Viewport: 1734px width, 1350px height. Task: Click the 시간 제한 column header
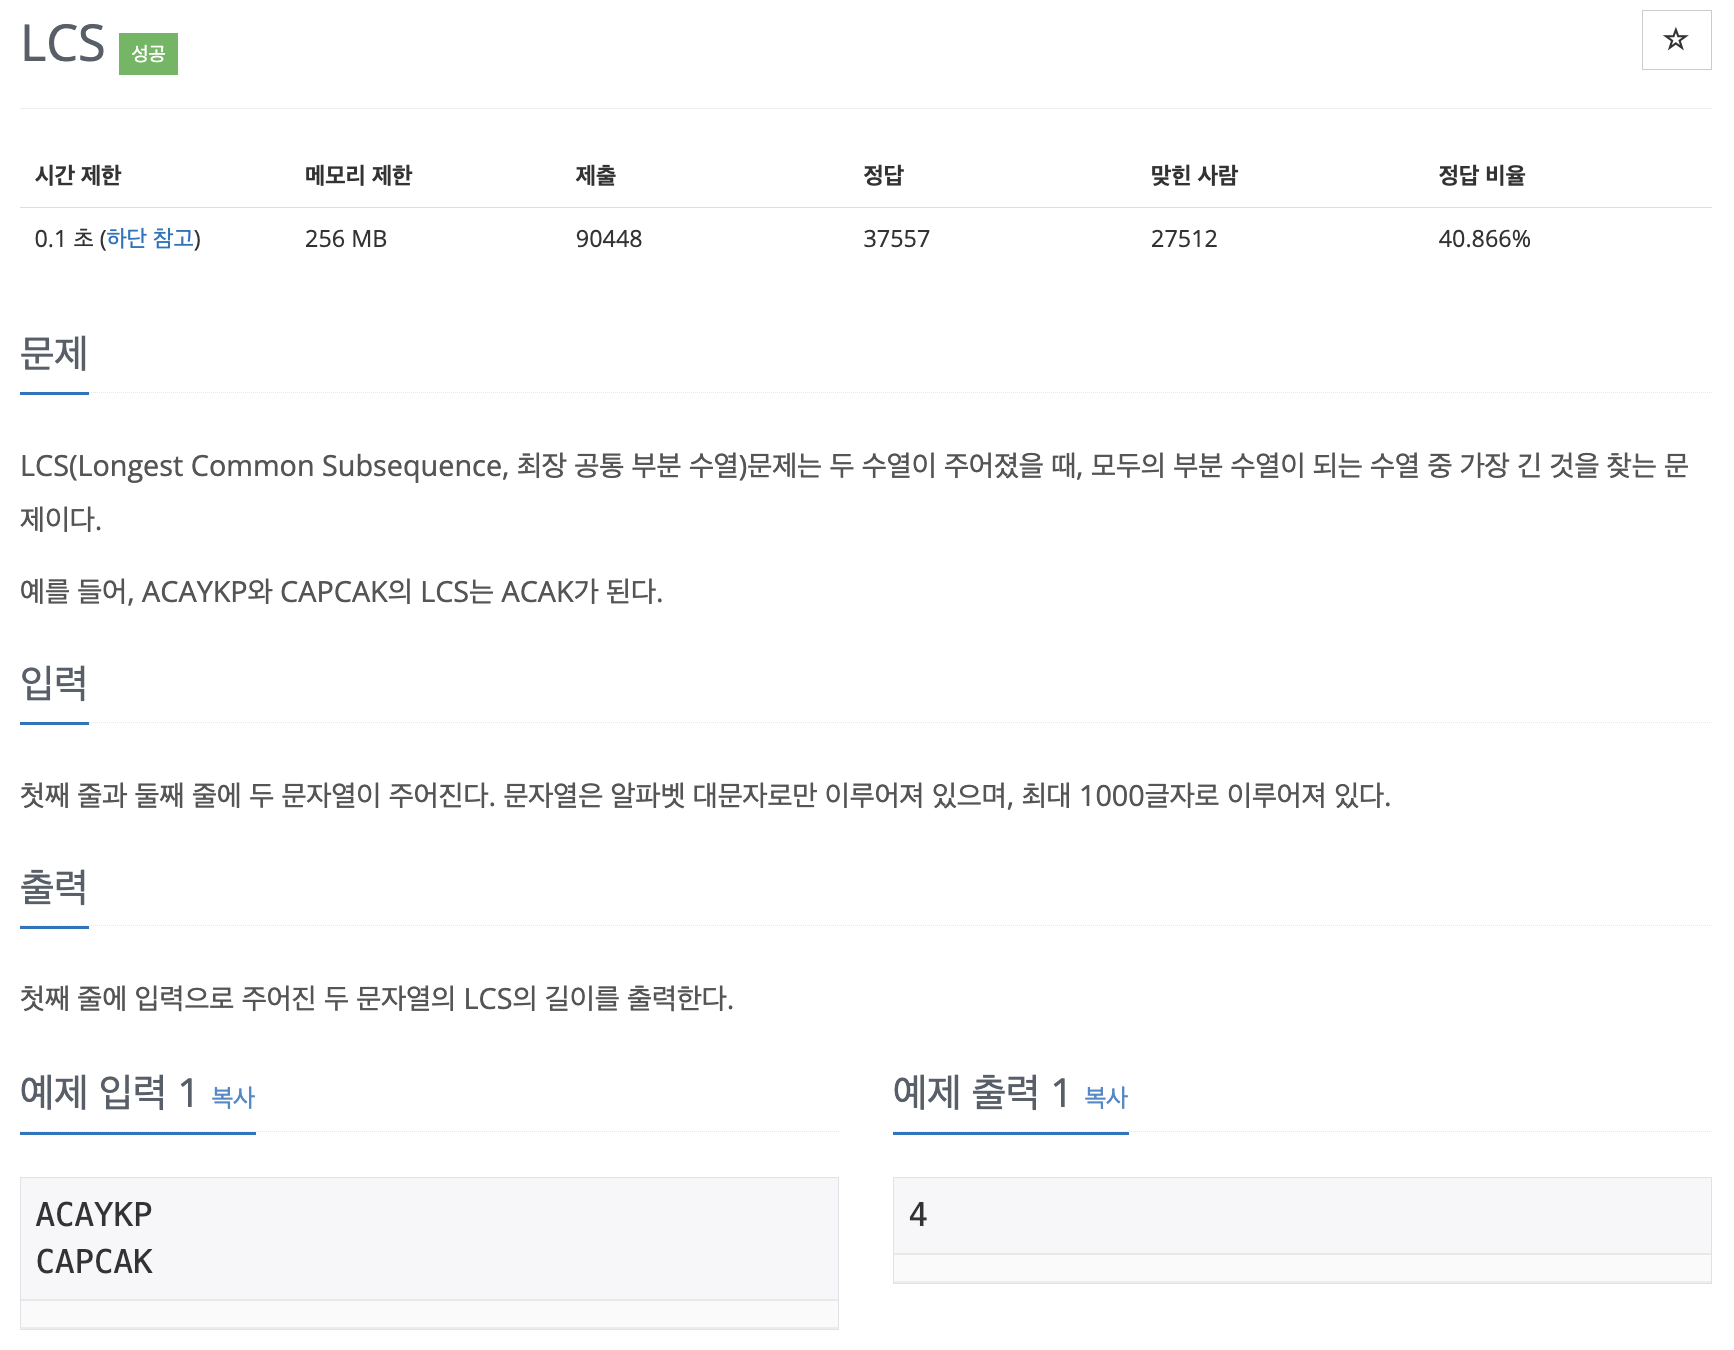tap(78, 175)
